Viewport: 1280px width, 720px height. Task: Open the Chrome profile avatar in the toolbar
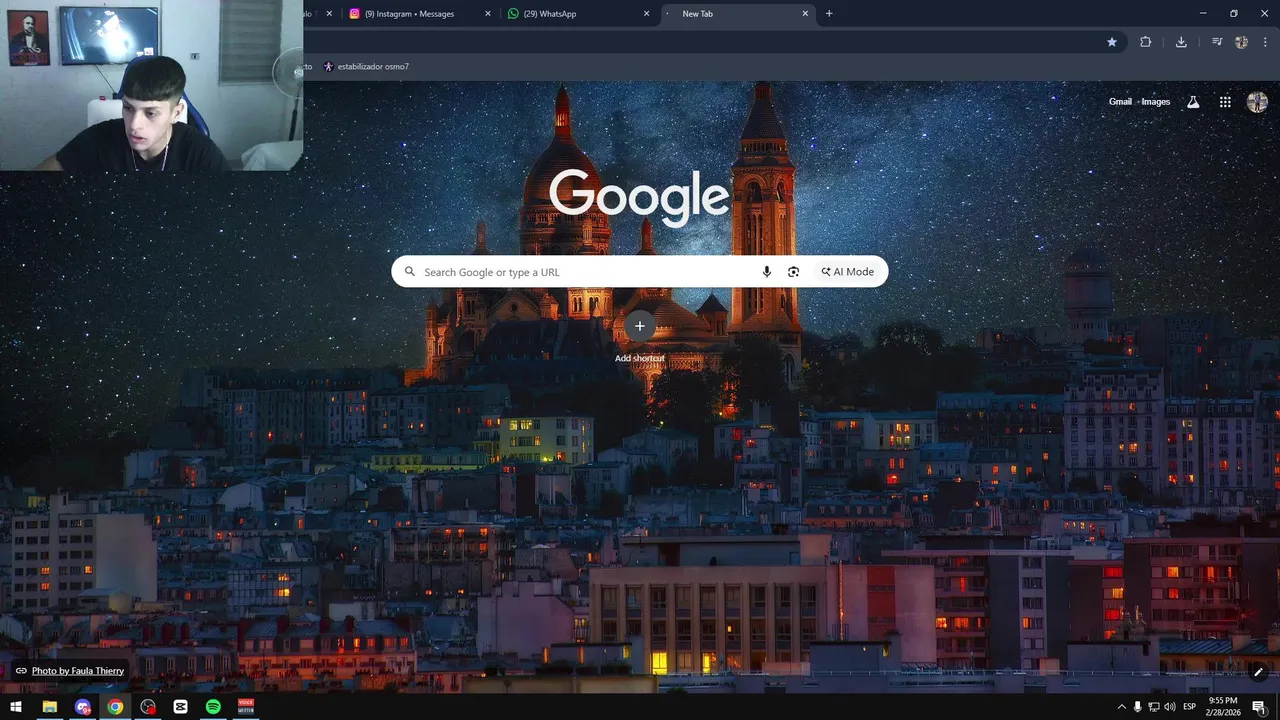point(1241,42)
